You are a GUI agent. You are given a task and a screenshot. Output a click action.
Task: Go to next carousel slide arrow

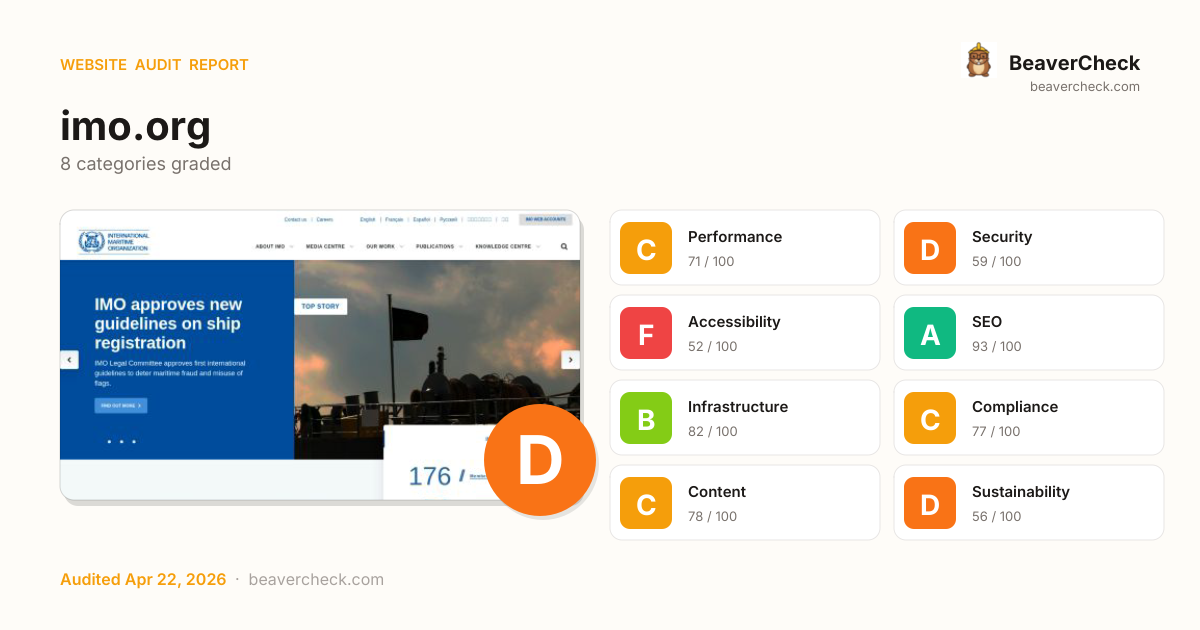570,360
